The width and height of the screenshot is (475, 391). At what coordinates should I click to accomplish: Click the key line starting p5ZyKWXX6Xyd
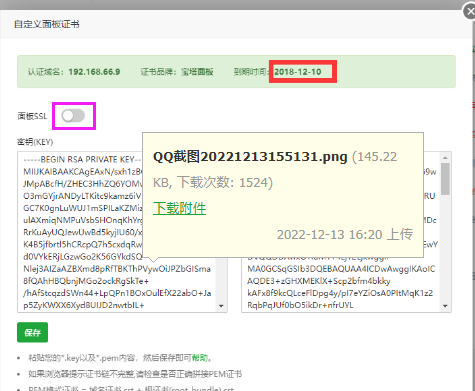click(x=83, y=305)
